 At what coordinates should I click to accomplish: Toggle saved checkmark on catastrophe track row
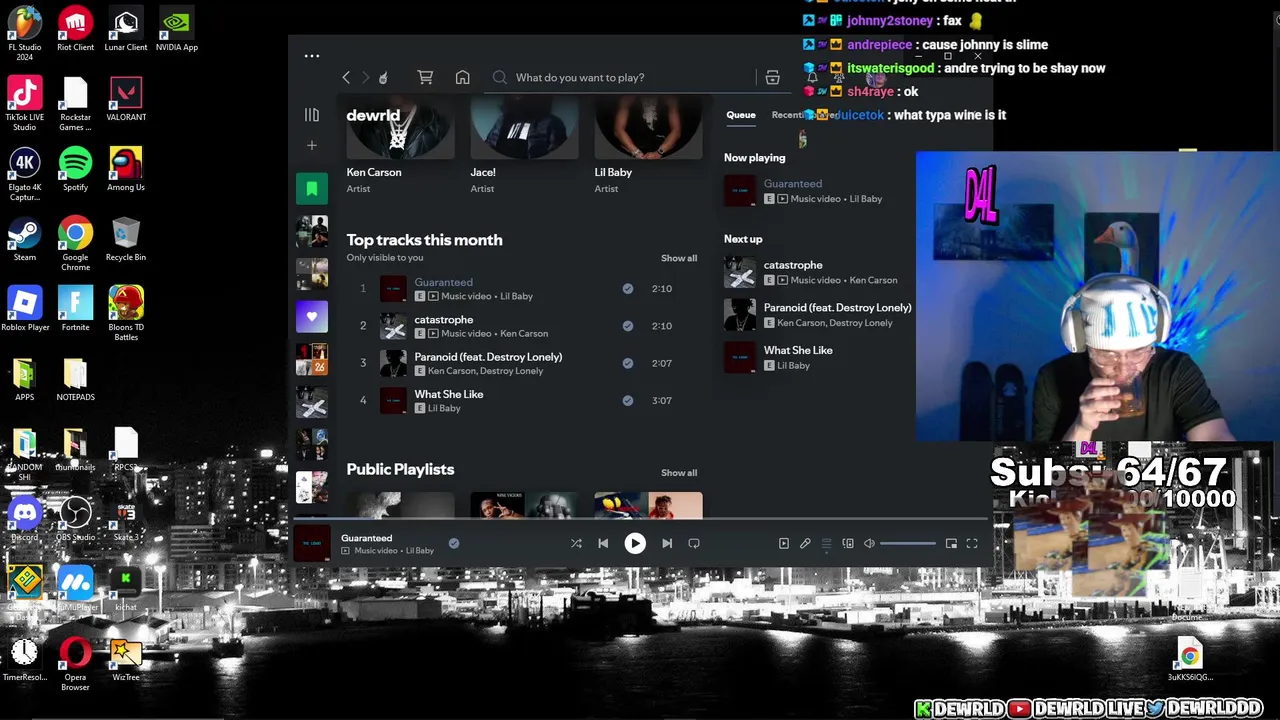pos(628,325)
